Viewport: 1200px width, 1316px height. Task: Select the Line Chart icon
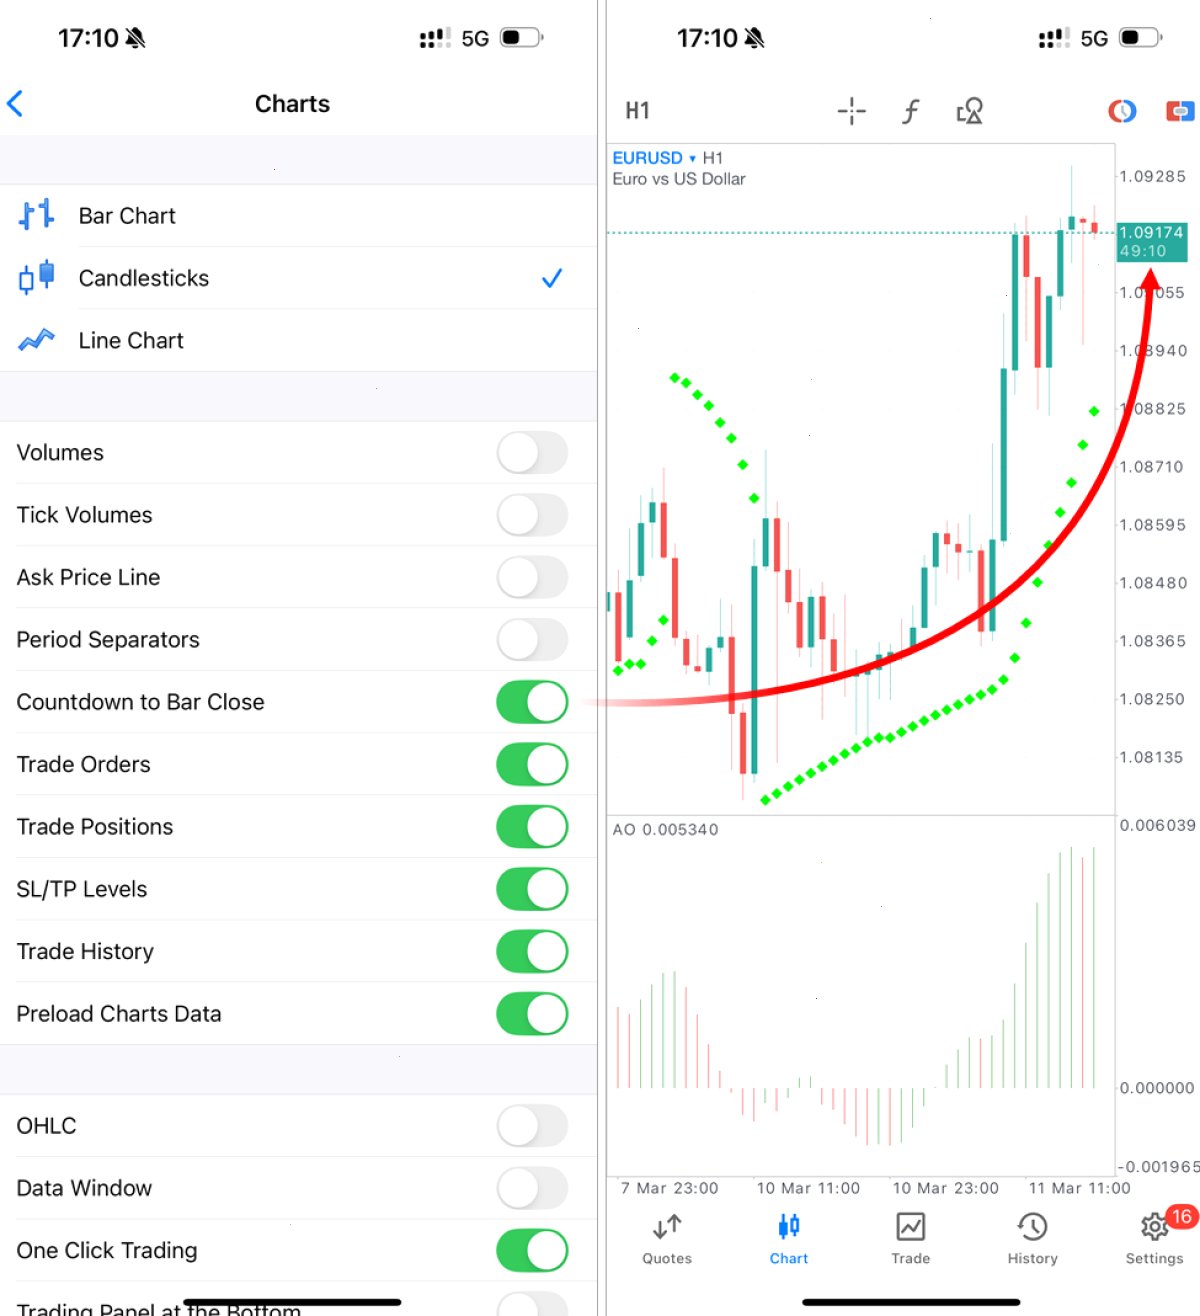coord(36,340)
